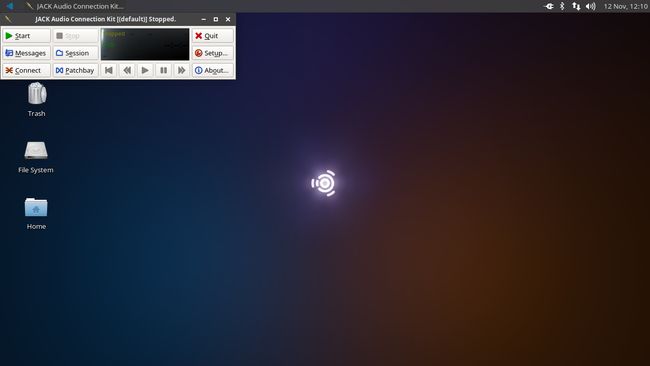This screenshot has height=366, width=650.
Task: Show the About dialog
Action: (x=213, y=70)
